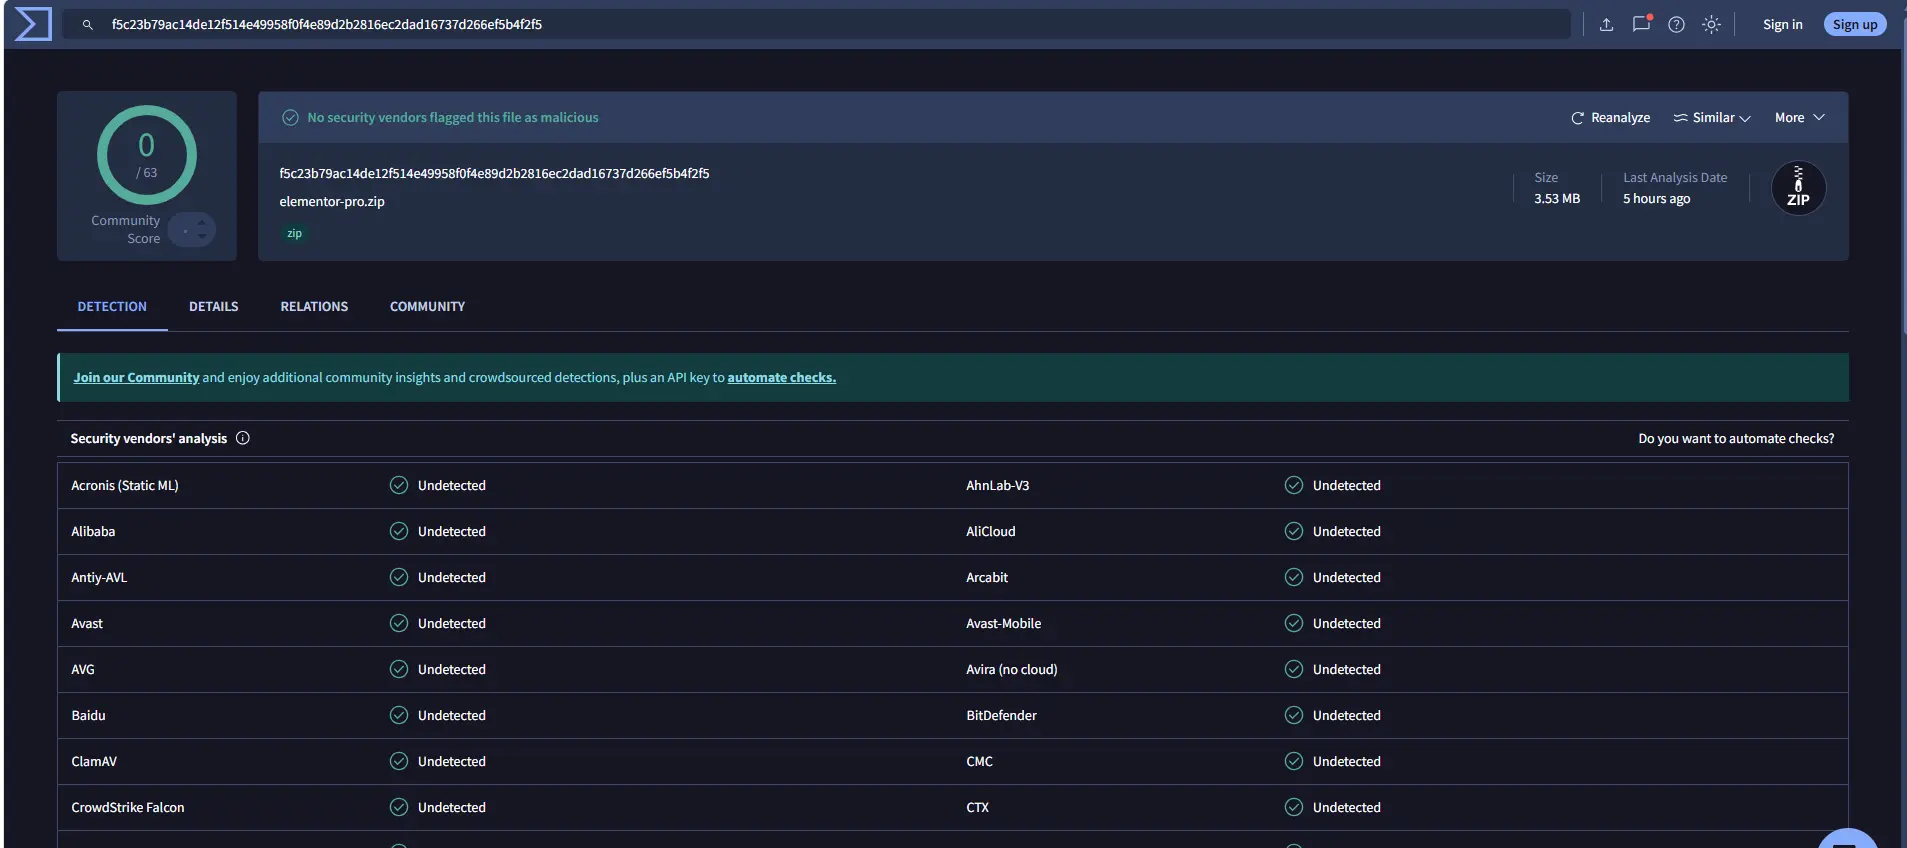Click info icon beside Security vendors' analysis
1907x848 pixels.
243,438
